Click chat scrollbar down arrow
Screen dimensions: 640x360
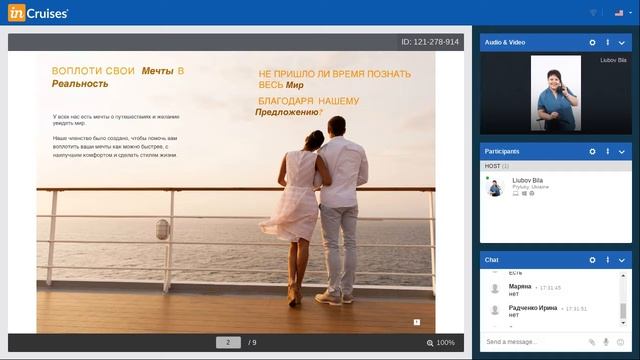pos(623,323)
